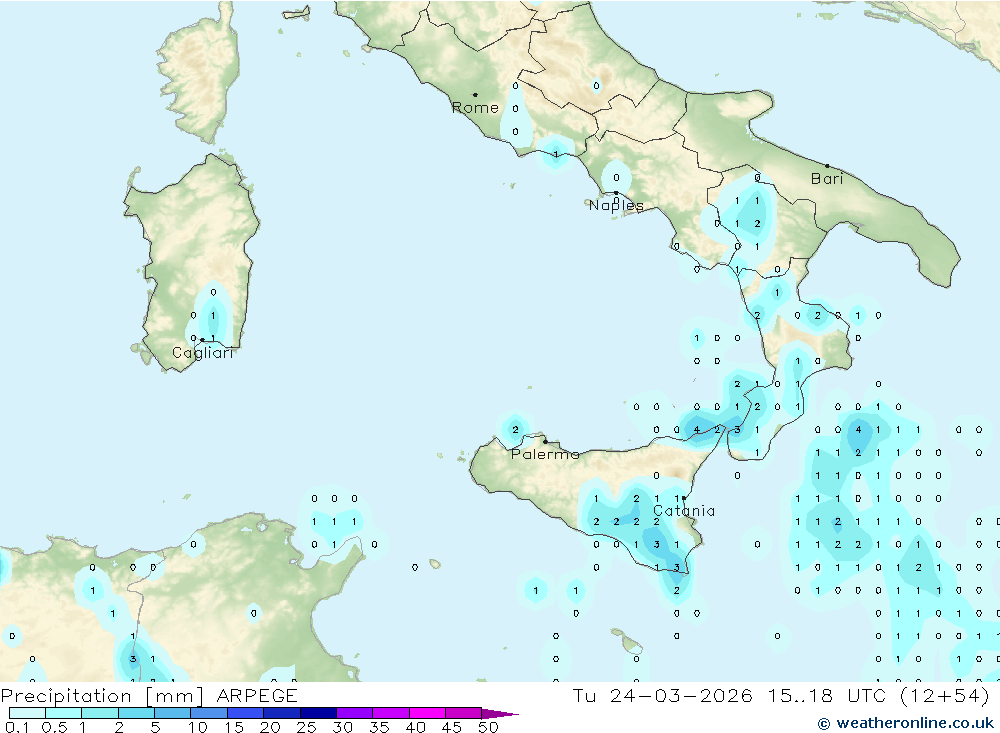Screen dimensions: 1000x733
Task: Click the date '24-03-2026' in the footer
Action: 681,695
